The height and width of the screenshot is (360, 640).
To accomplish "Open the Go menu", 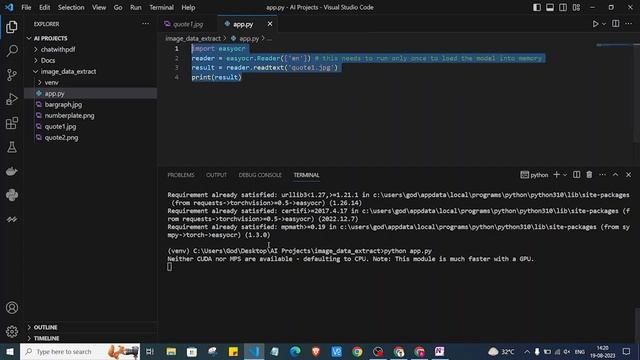I will coord(118,7).
